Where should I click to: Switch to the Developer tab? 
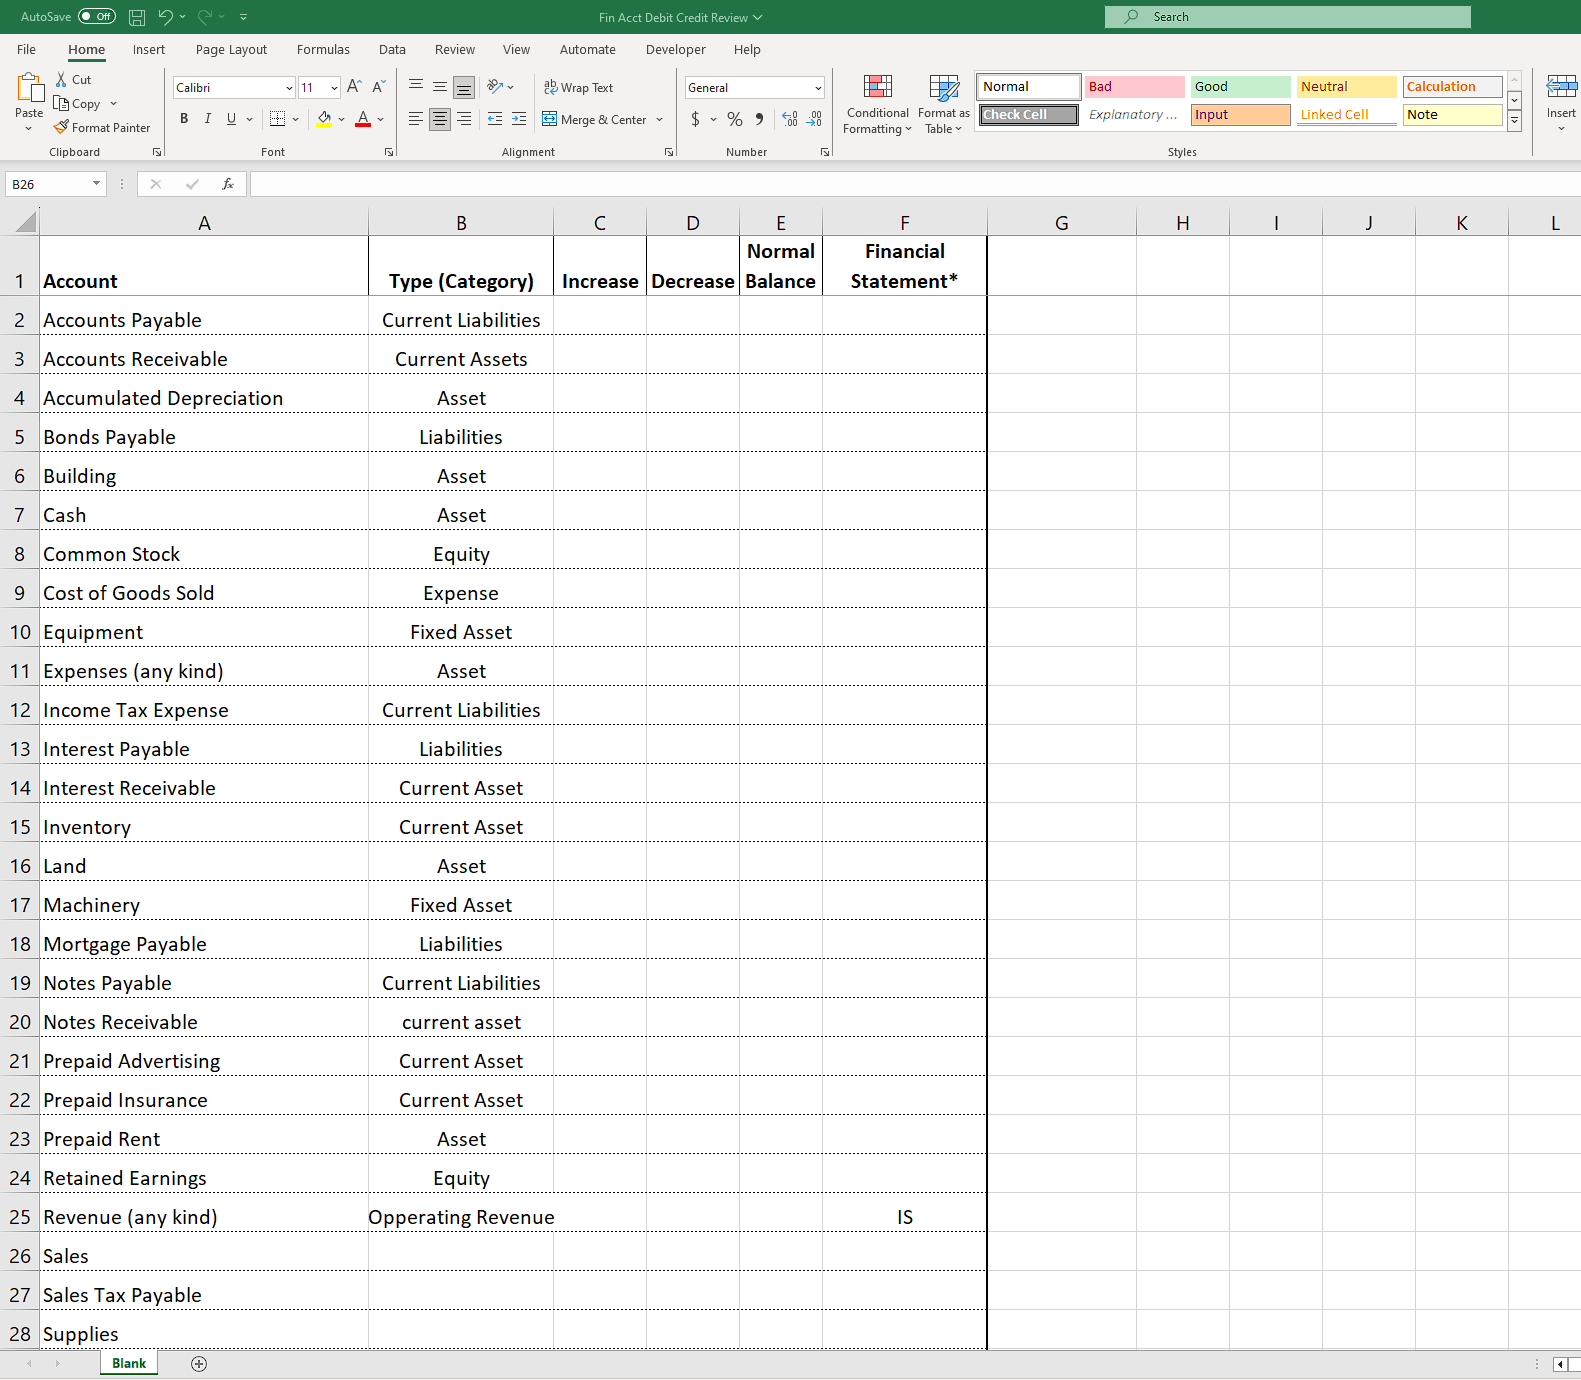pyautogui.click(x=675, y=49)
